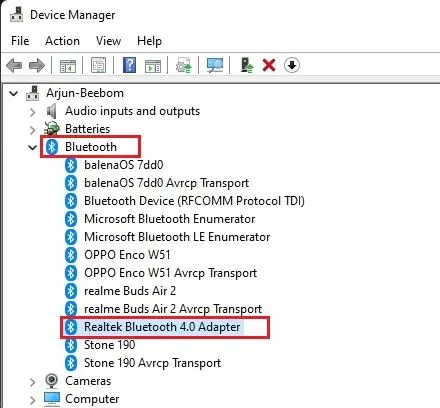Select Microsoft Bluetooth LE Enumerator

click(x=177, y=237)
